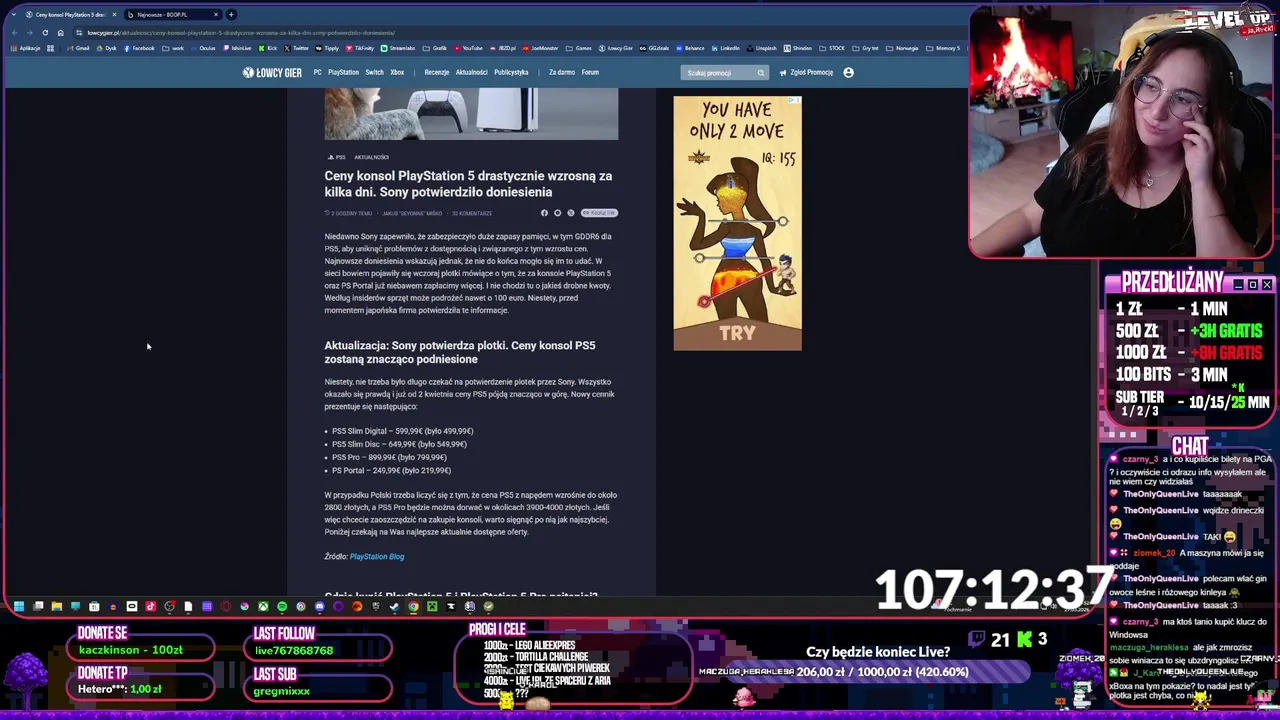This screenshot has width=1280, height=720.
Task: Open the PlayStation menu item
Action: click(x=343, y=72)
